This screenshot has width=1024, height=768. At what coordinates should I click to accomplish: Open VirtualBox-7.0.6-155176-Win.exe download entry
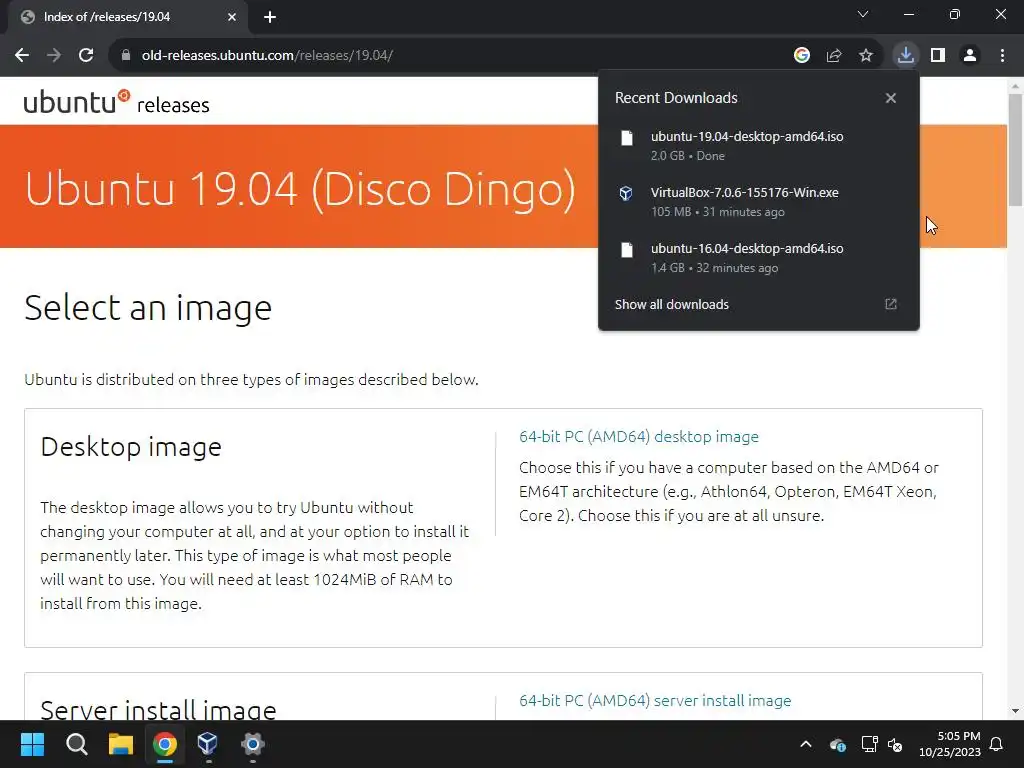759,202
